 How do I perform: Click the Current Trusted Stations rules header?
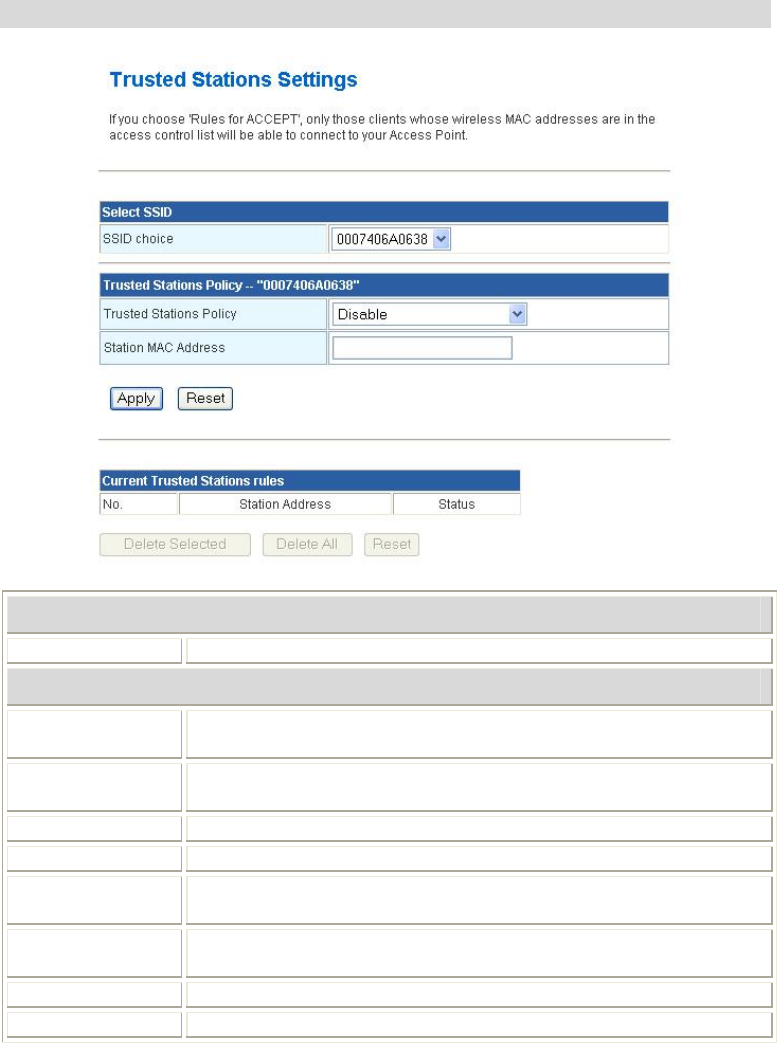309,481
